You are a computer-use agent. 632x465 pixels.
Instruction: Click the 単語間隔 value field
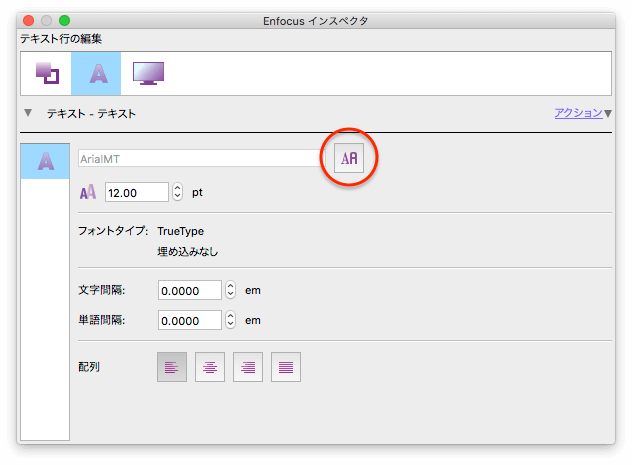[190, 320]
